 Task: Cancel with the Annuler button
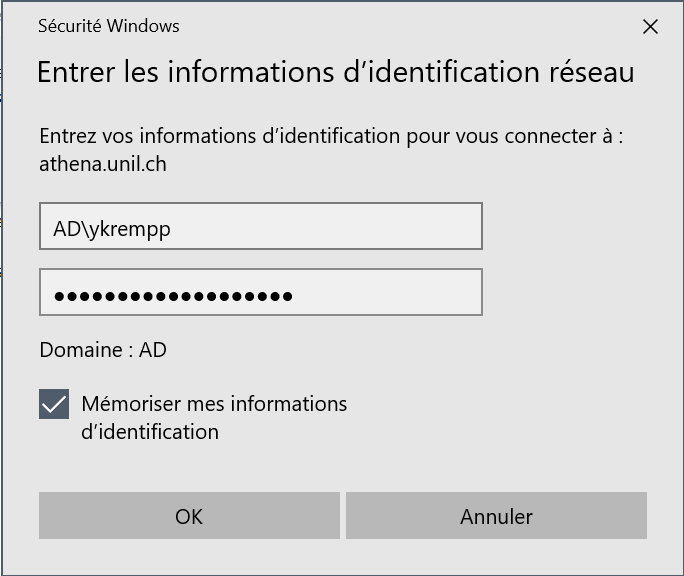point(496,516)
